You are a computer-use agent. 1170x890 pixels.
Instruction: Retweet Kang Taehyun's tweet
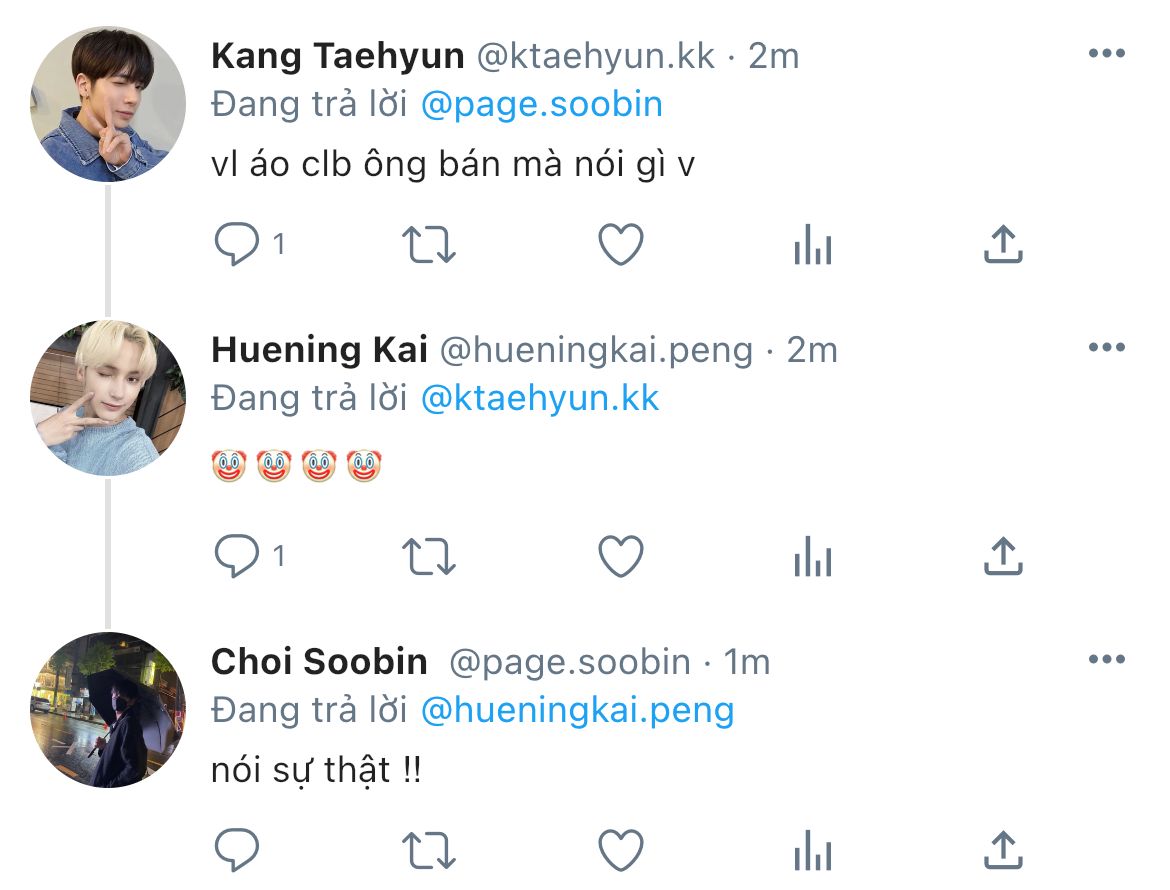point(428,245)
